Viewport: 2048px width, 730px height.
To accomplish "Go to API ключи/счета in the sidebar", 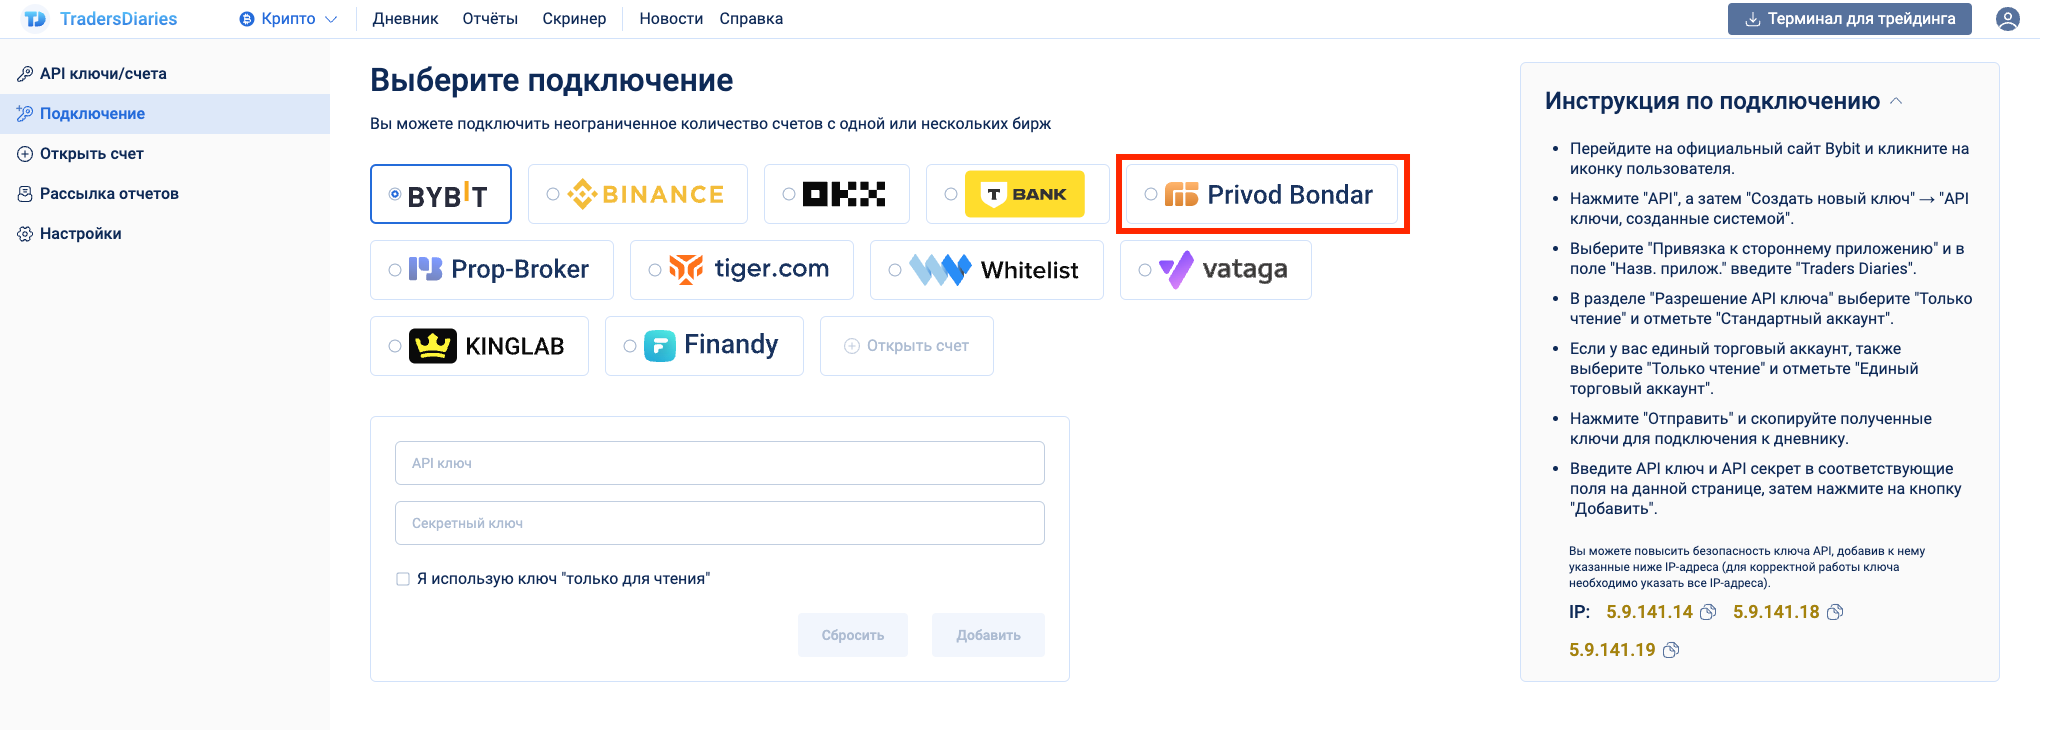I will 103,74.
